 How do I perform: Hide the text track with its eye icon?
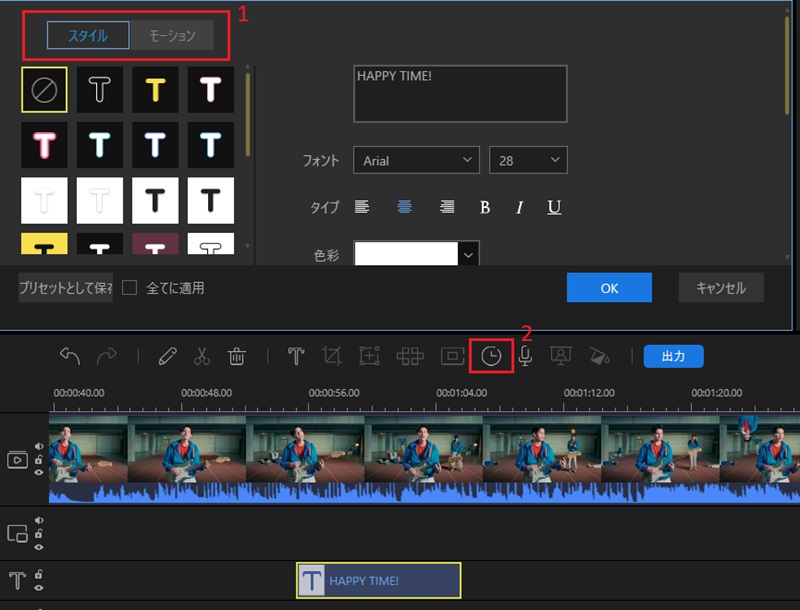(x=39, y=588)
